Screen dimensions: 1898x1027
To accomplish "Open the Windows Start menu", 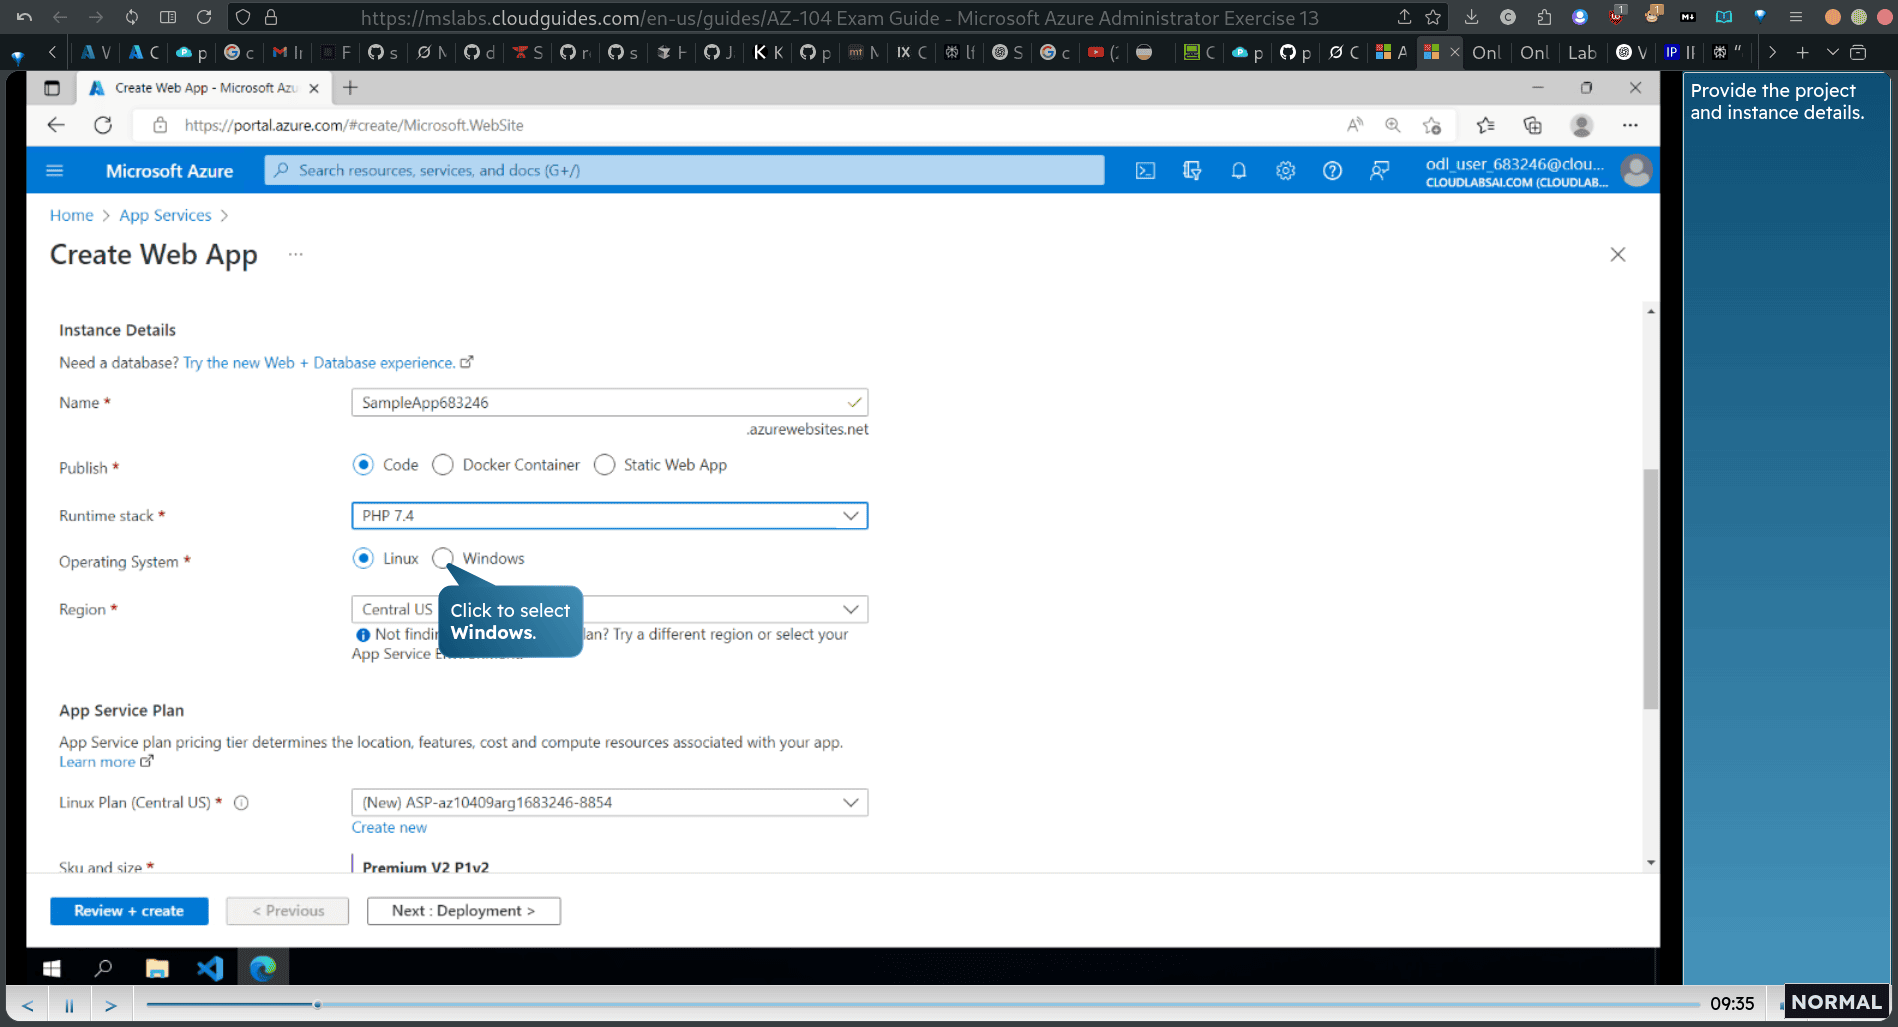I will click(x=52, y=968).
